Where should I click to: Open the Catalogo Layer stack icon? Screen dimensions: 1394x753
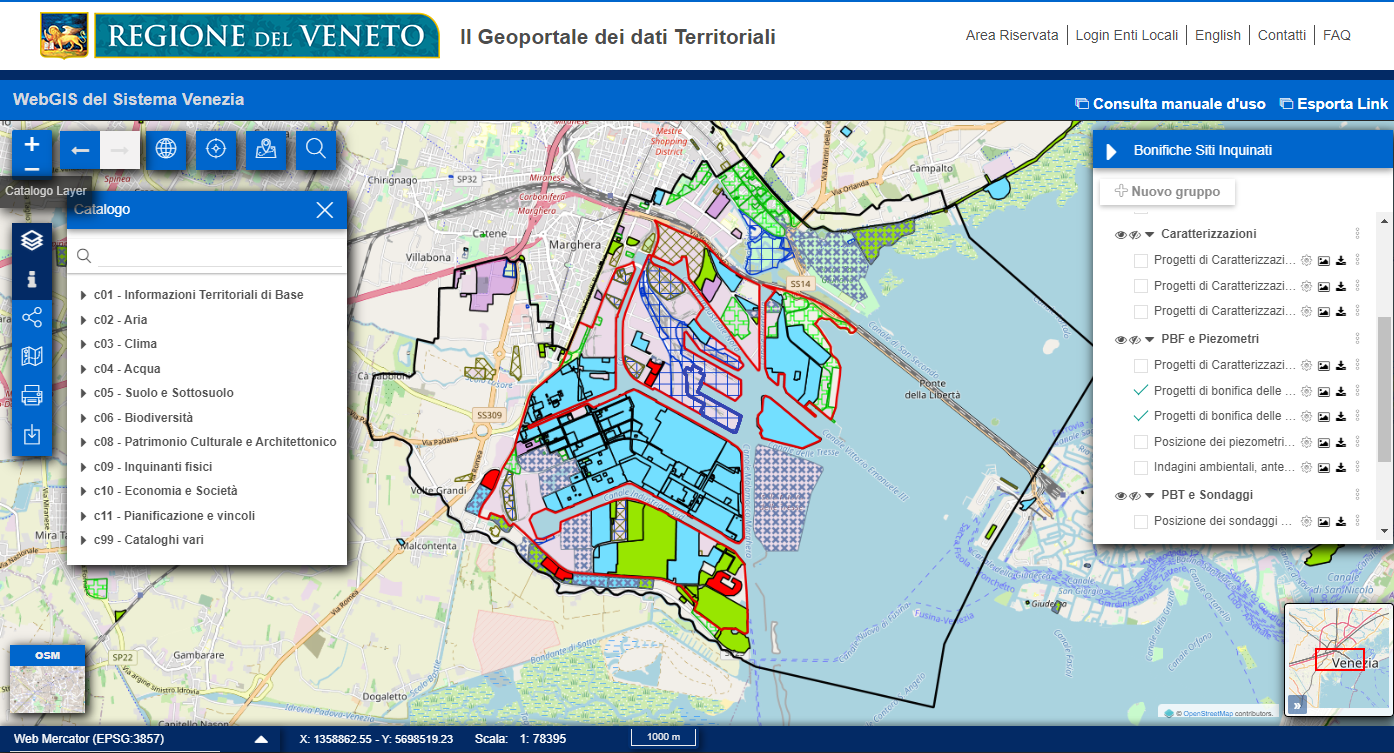point(32,240)
